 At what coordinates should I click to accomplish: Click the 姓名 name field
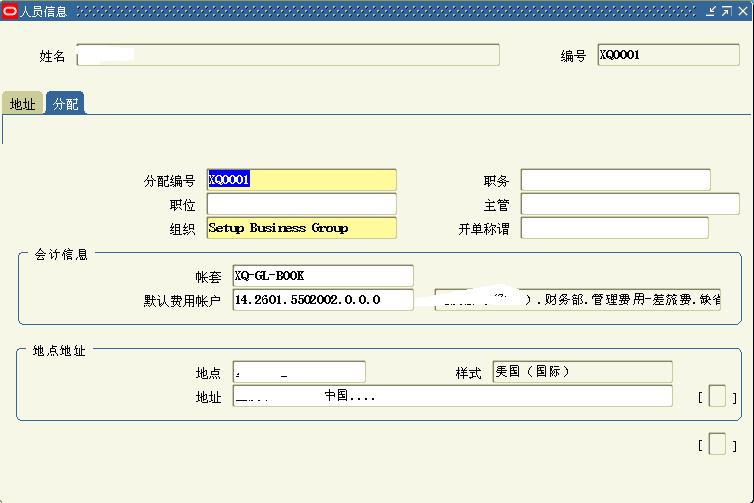(288, 55)
